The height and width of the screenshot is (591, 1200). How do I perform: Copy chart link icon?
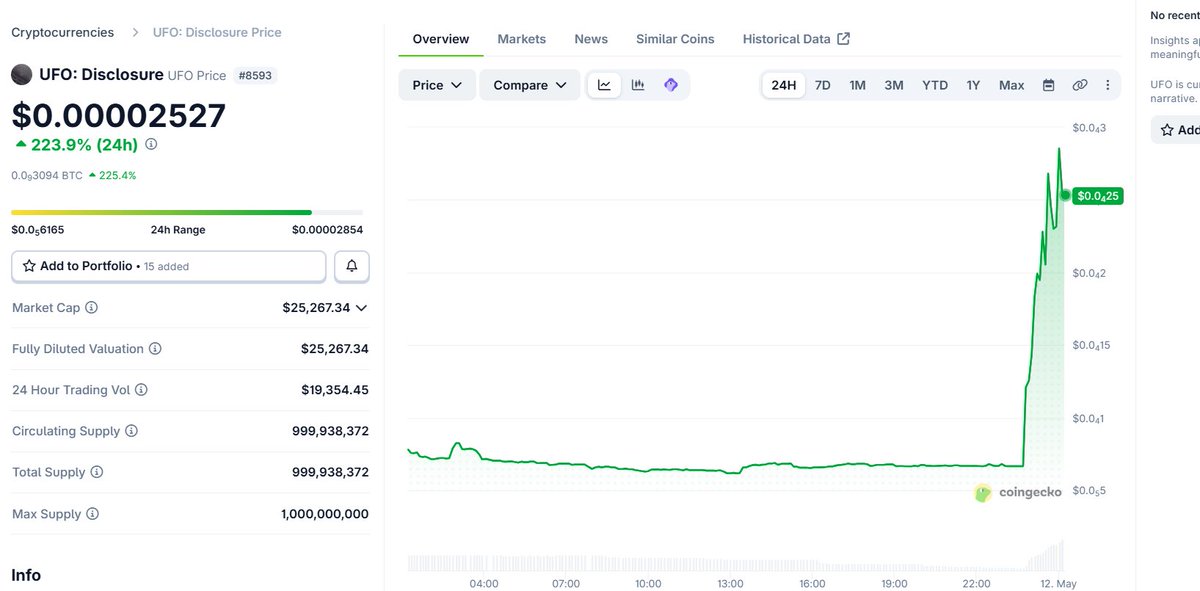(1079, 85)
